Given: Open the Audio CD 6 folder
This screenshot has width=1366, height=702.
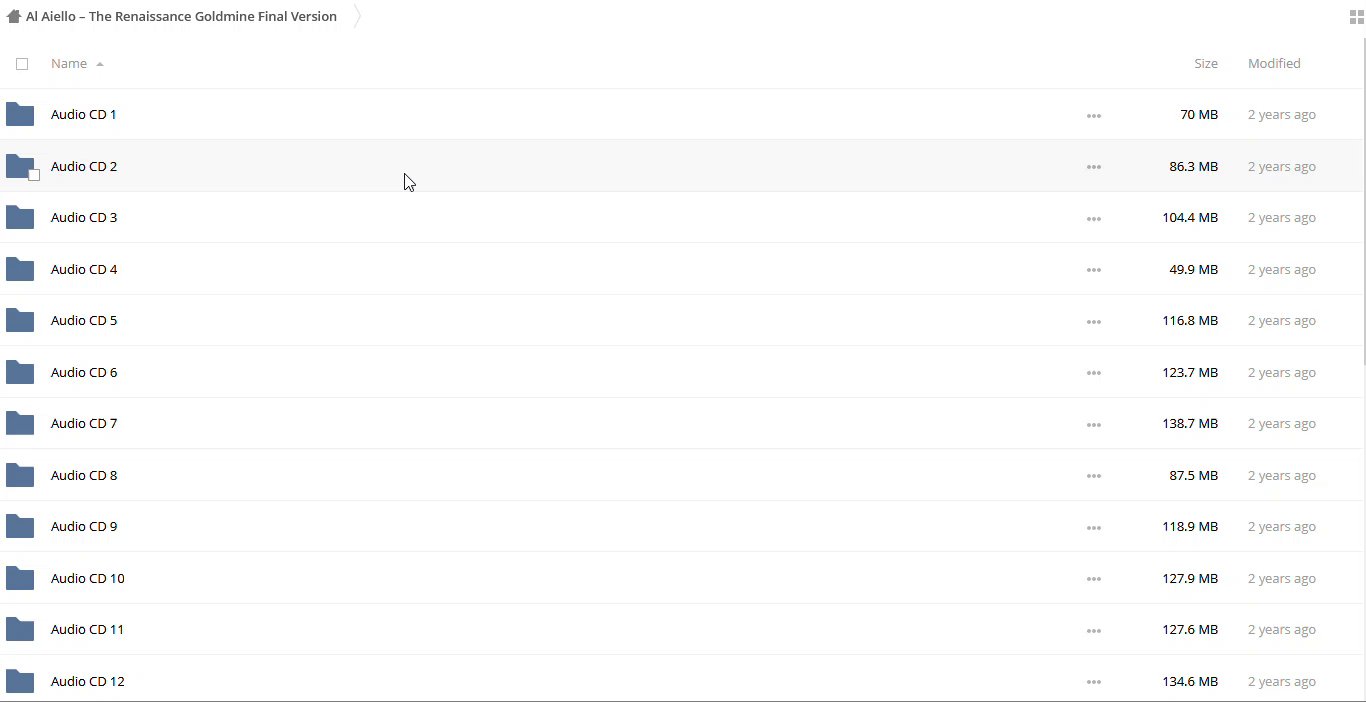Looking at the screenshot, I should click(x=84, y=372).
